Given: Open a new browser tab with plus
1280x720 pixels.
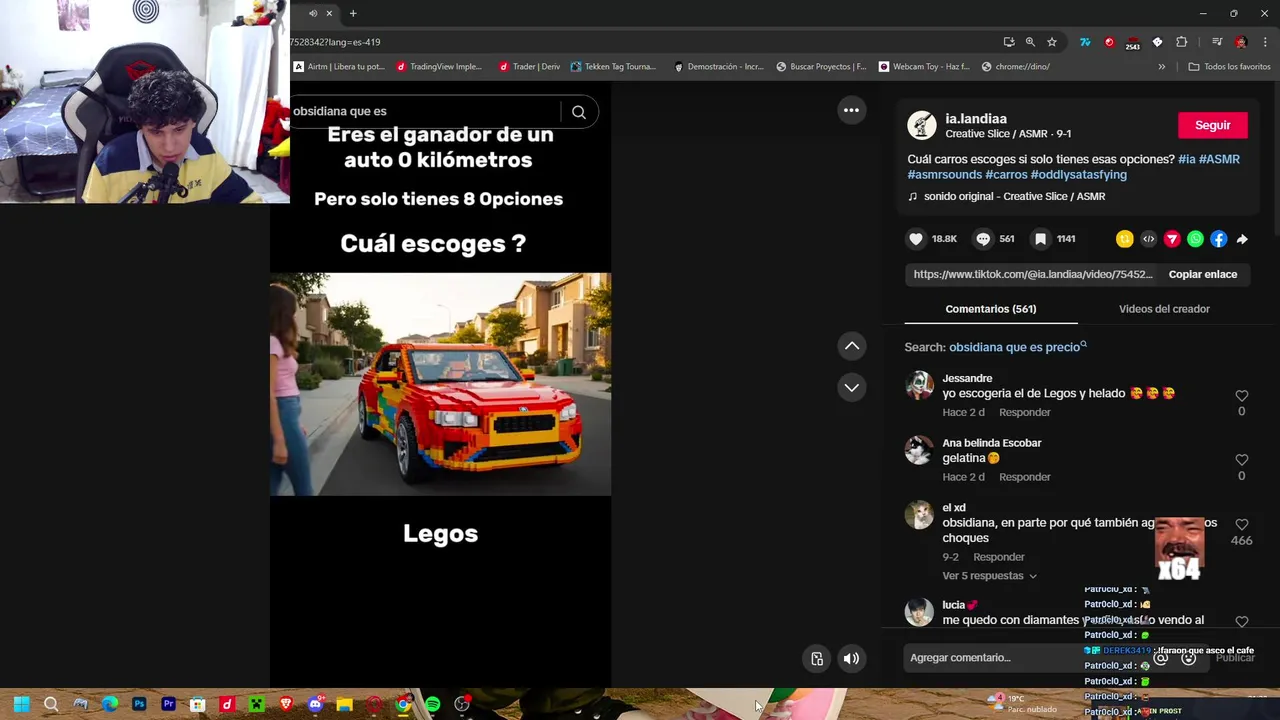Looking at the screenshot, I should coord(353,13).
